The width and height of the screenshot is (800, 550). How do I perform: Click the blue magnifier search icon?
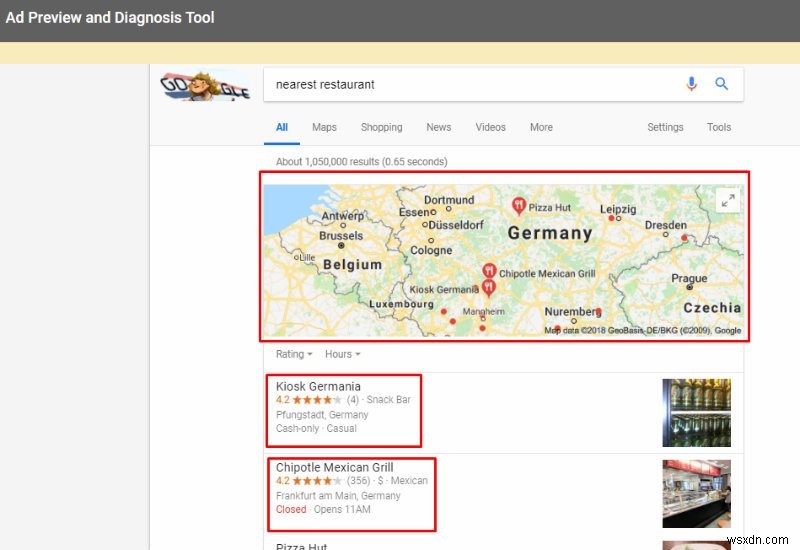point(721,84)
